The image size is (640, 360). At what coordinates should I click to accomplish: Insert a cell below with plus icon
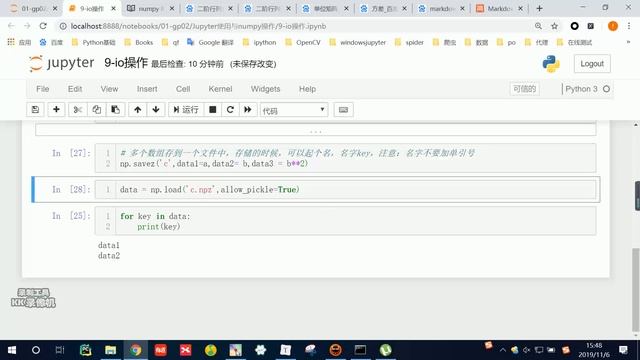[56, 109]
